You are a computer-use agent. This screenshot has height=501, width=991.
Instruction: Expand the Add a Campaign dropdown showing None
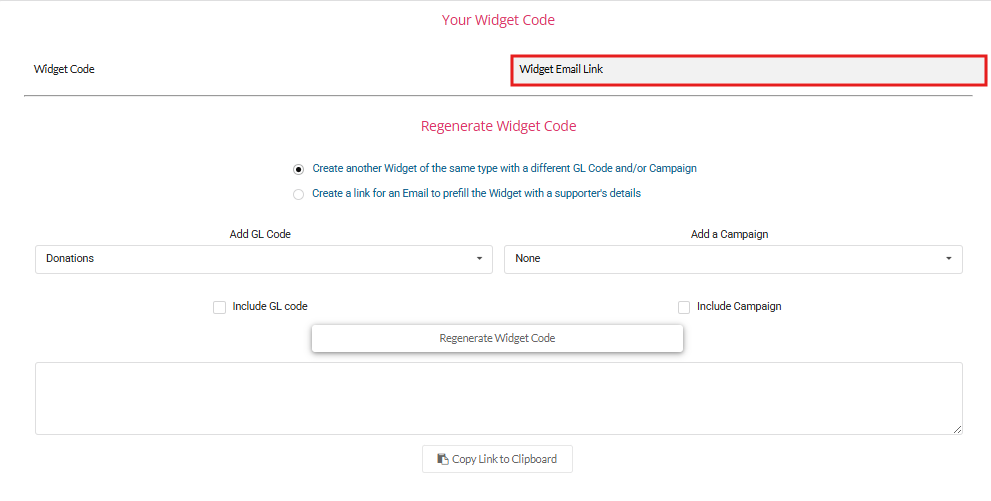pyautogui.click(x=733, y=259)
